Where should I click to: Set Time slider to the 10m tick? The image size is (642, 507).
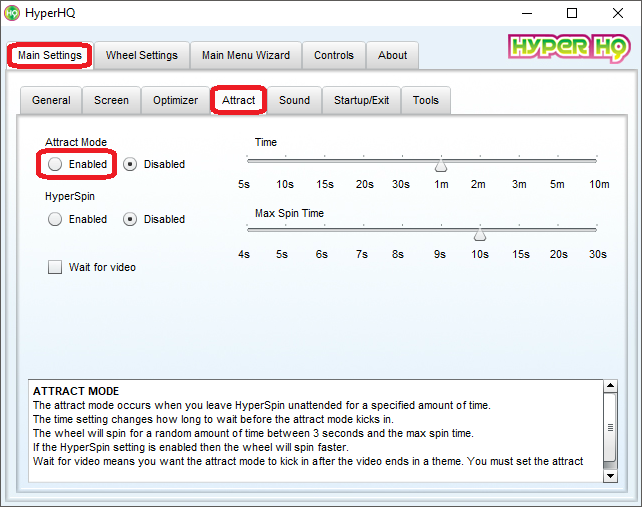[x=597, y=161]
